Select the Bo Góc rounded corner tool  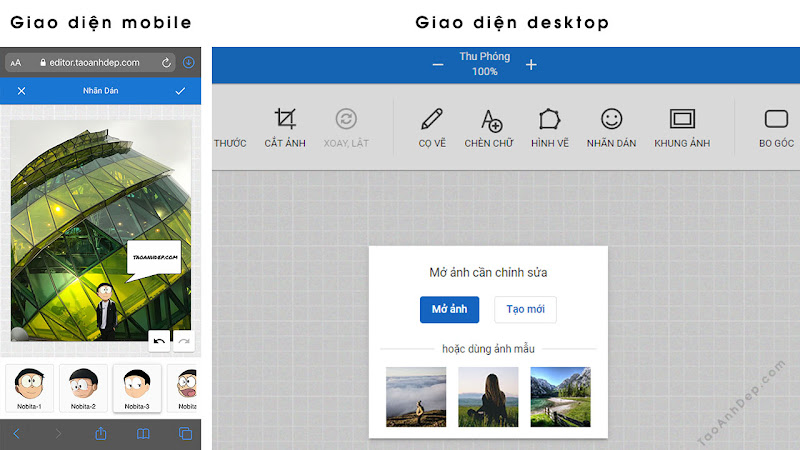[x=776, y=128]
